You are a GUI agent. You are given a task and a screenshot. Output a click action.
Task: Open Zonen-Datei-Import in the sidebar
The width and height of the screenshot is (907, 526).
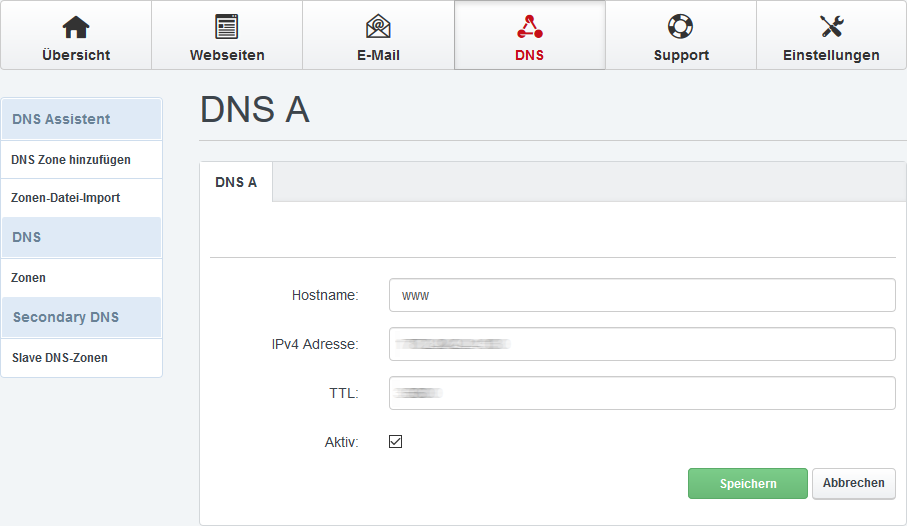(x=66, y=198)
